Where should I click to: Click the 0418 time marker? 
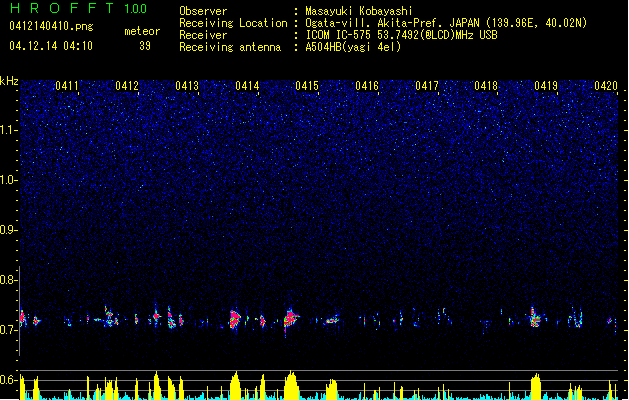tap(486, 86)
